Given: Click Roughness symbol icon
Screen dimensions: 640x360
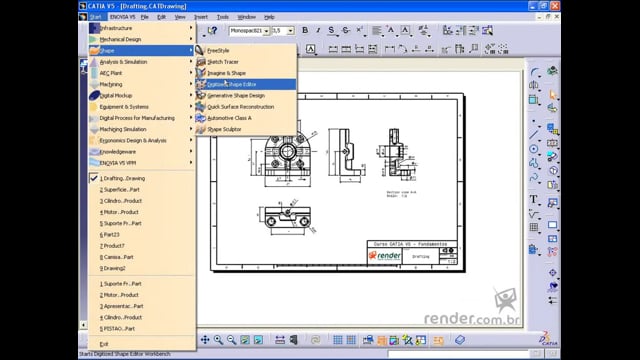Looking at the screenshot, I should pyautogui.click(x=533, y=213).
